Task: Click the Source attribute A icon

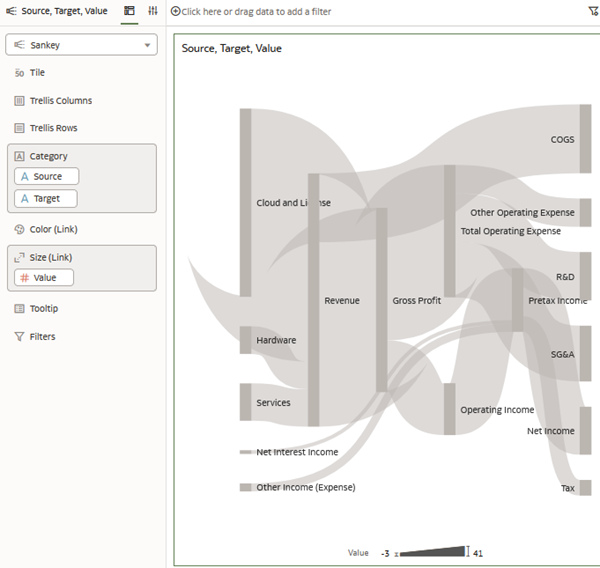Action: click(24, 176)
